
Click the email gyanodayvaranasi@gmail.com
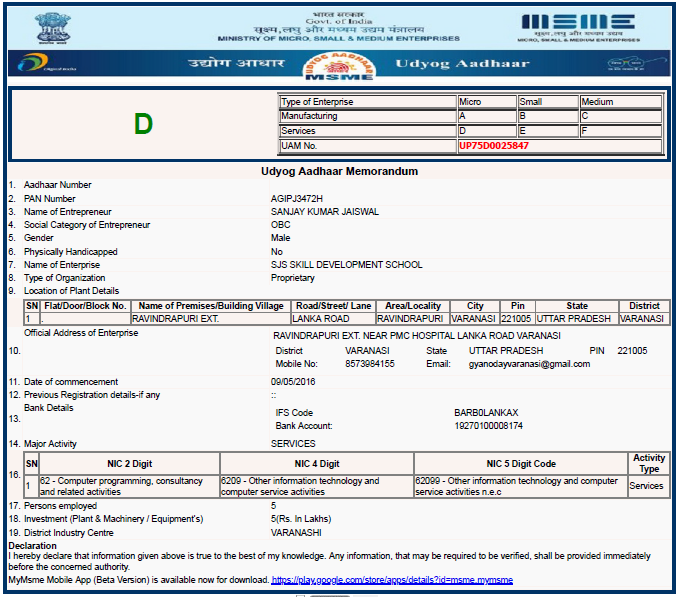click(518, 364)
